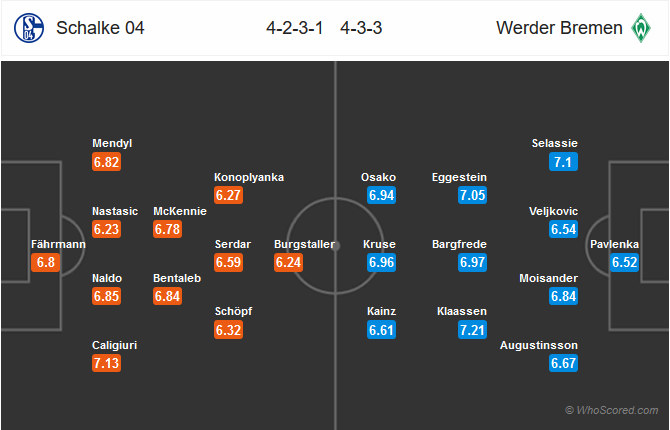
Task: Click Pavlenka's 6.52 goalkeeper rating
Action: pos(625,262)
